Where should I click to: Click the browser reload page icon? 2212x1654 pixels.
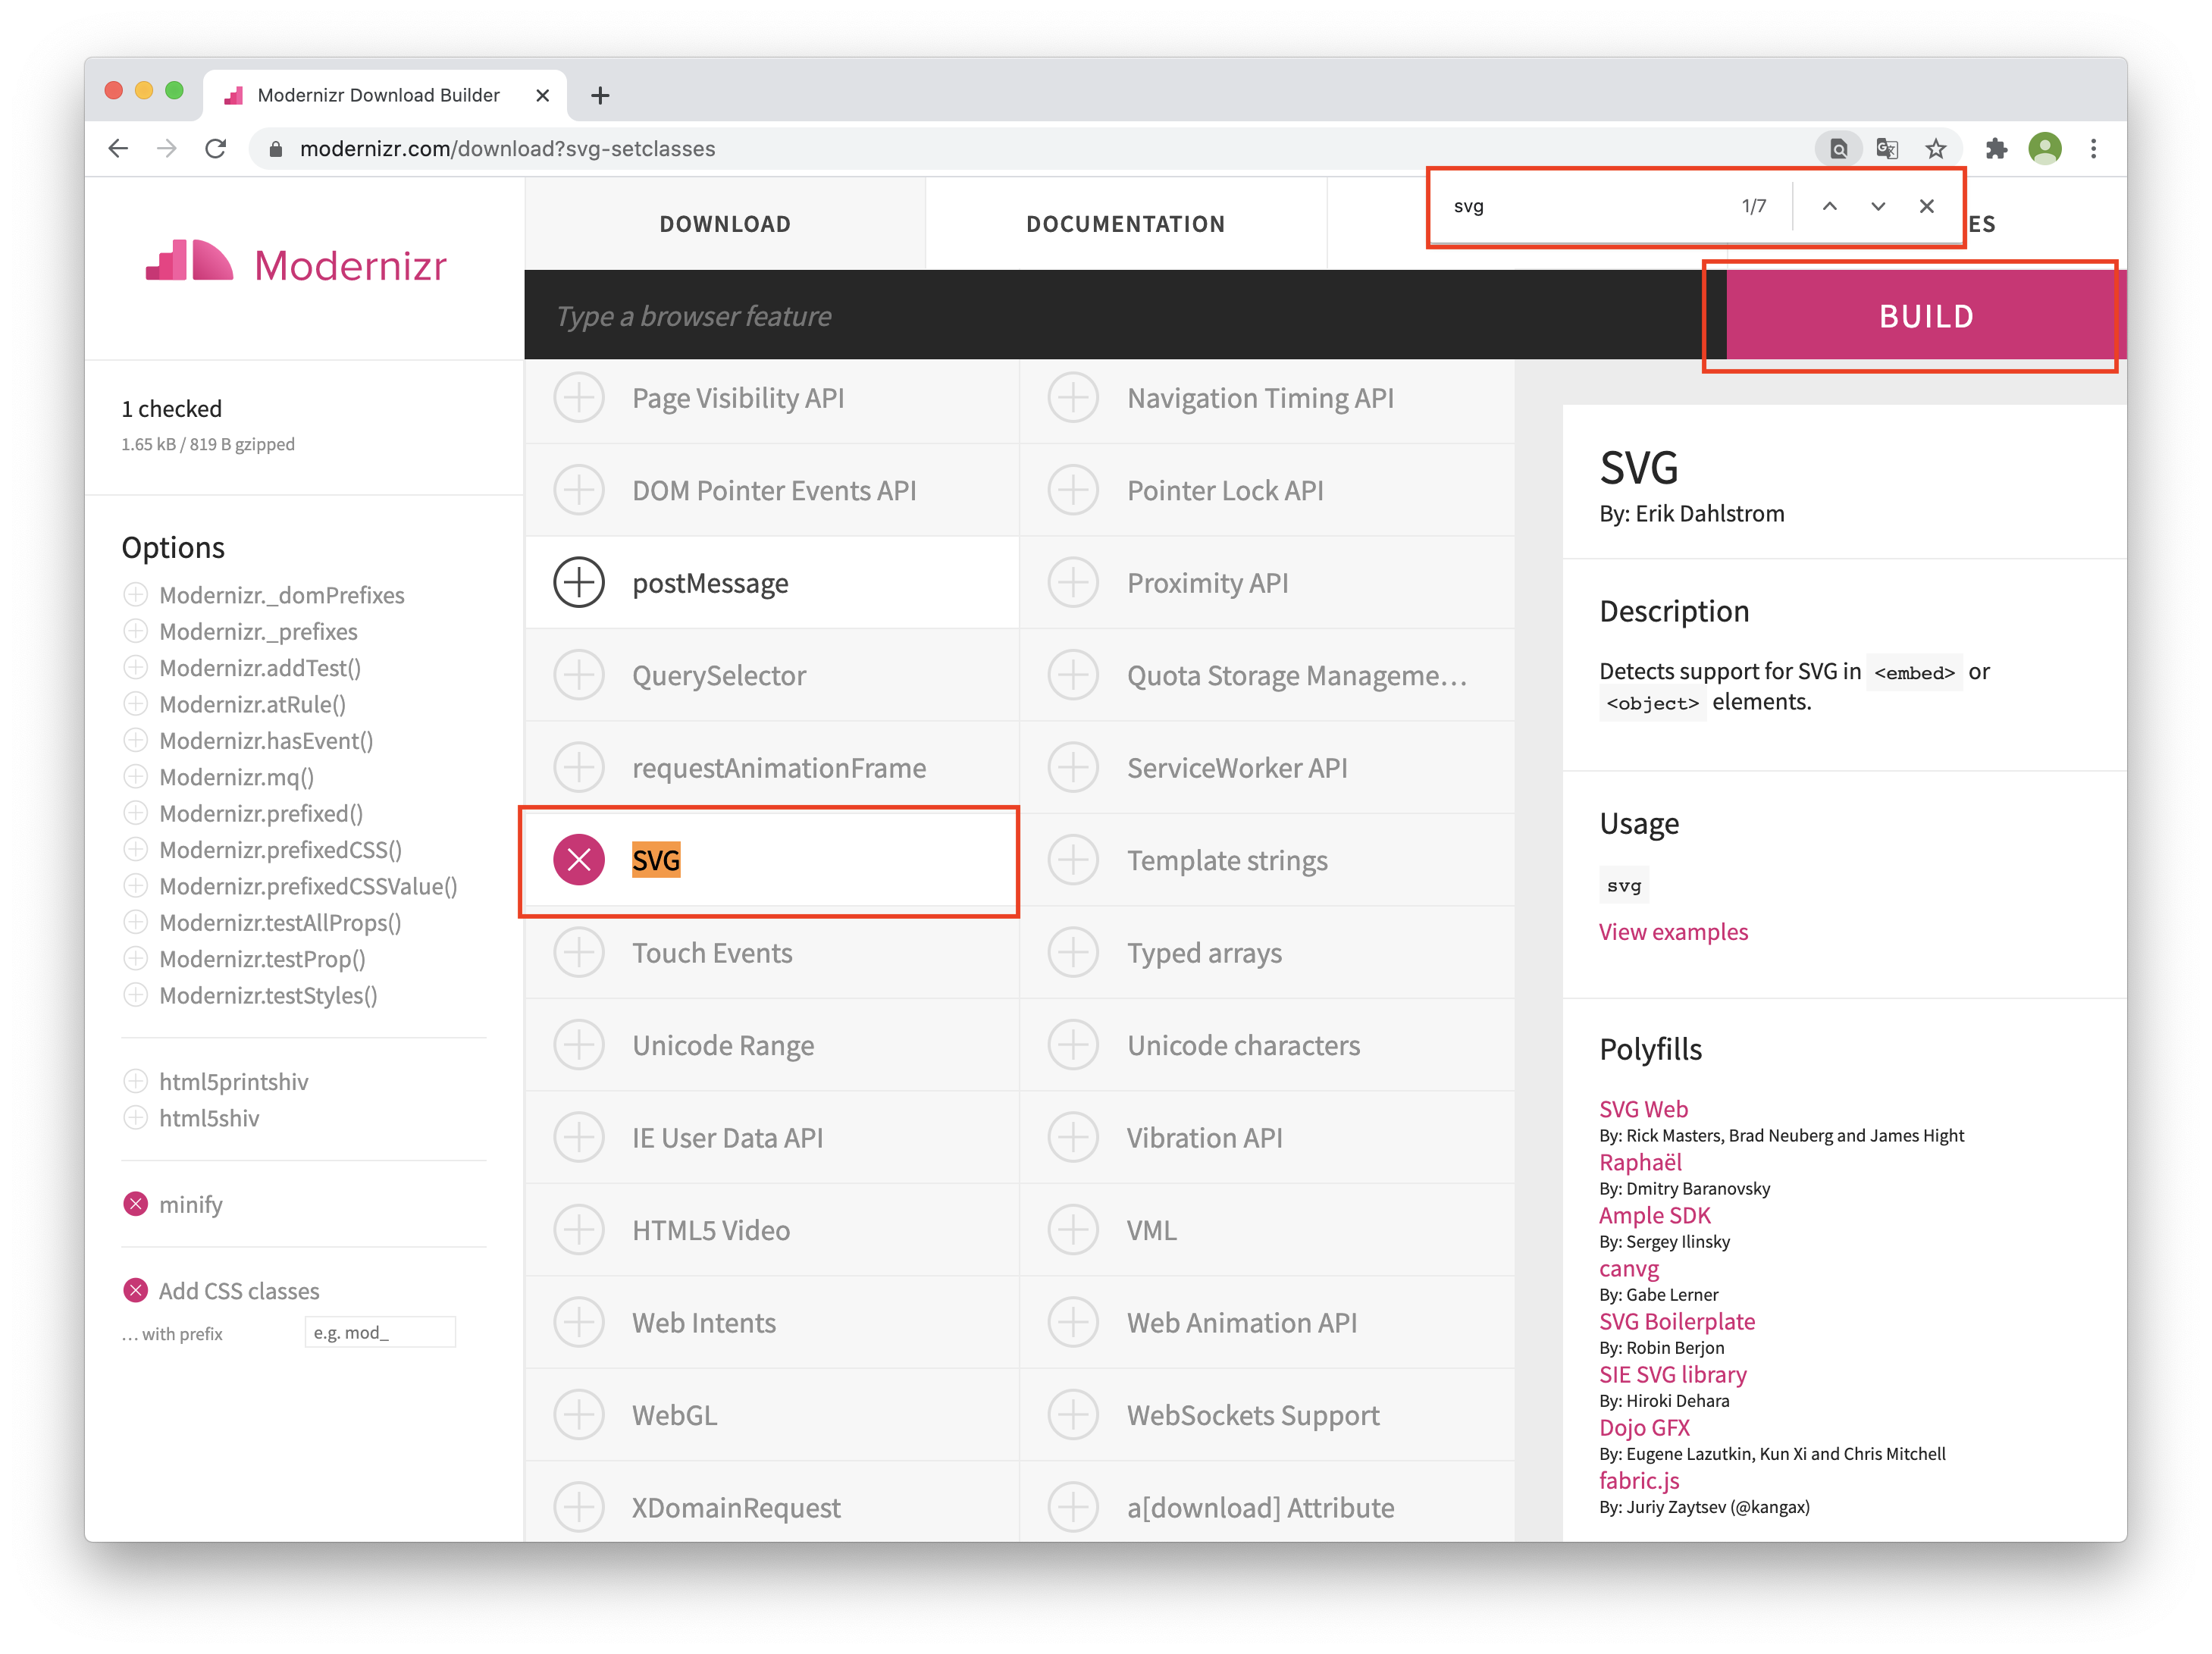pyautogui.click(x=215, y=149)
